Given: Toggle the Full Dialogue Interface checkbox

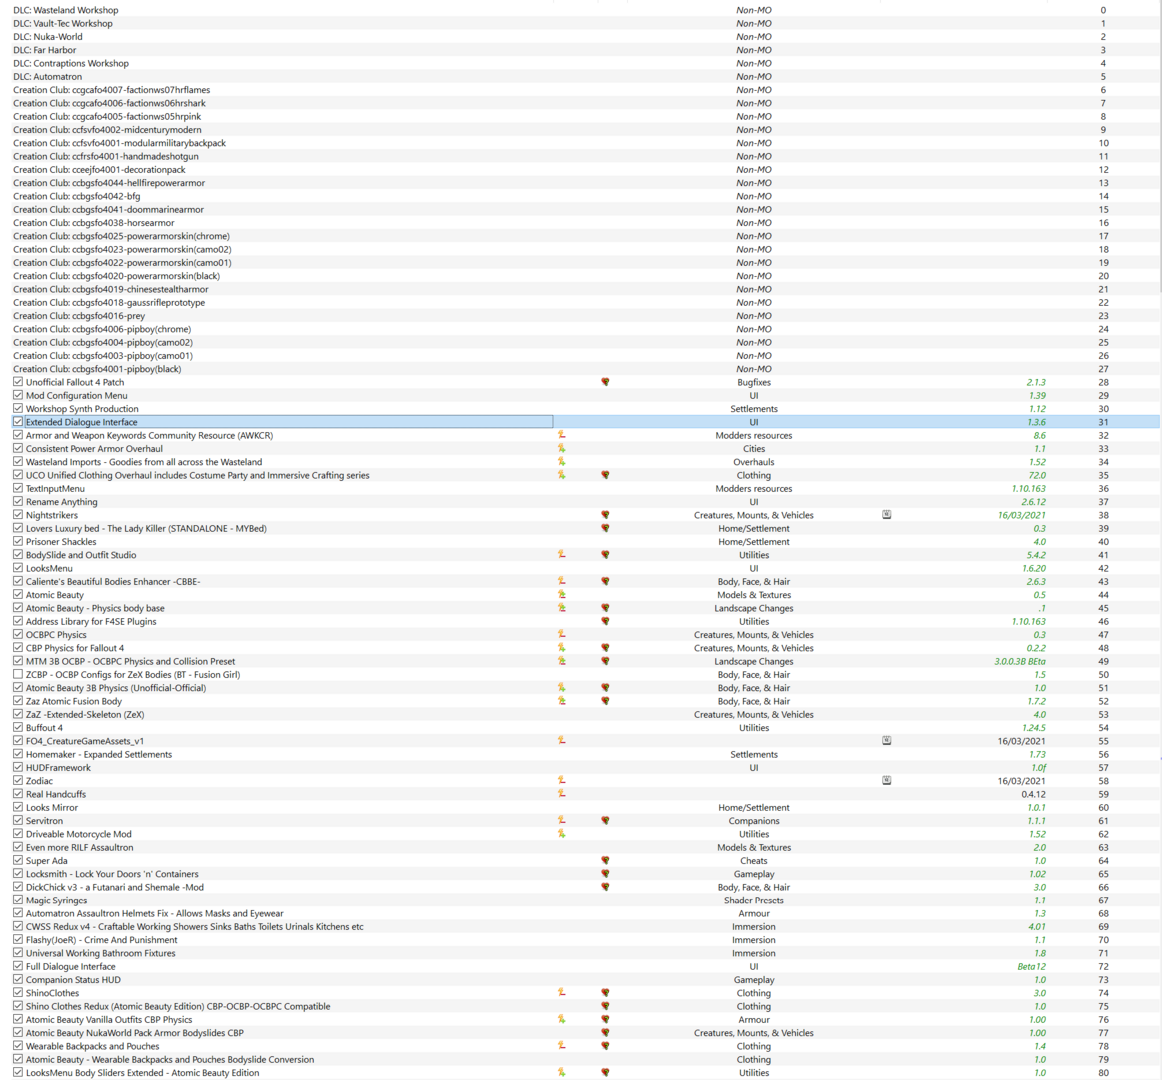Looking at the screenshot, I should coord(18,966).
